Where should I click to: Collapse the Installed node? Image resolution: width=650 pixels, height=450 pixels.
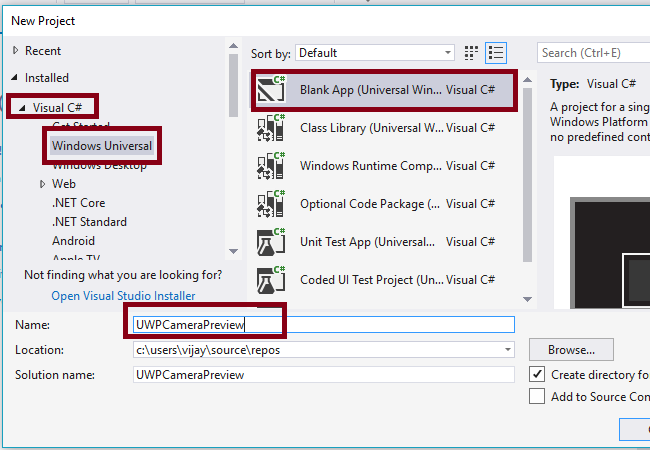click(x=15, y=77)
